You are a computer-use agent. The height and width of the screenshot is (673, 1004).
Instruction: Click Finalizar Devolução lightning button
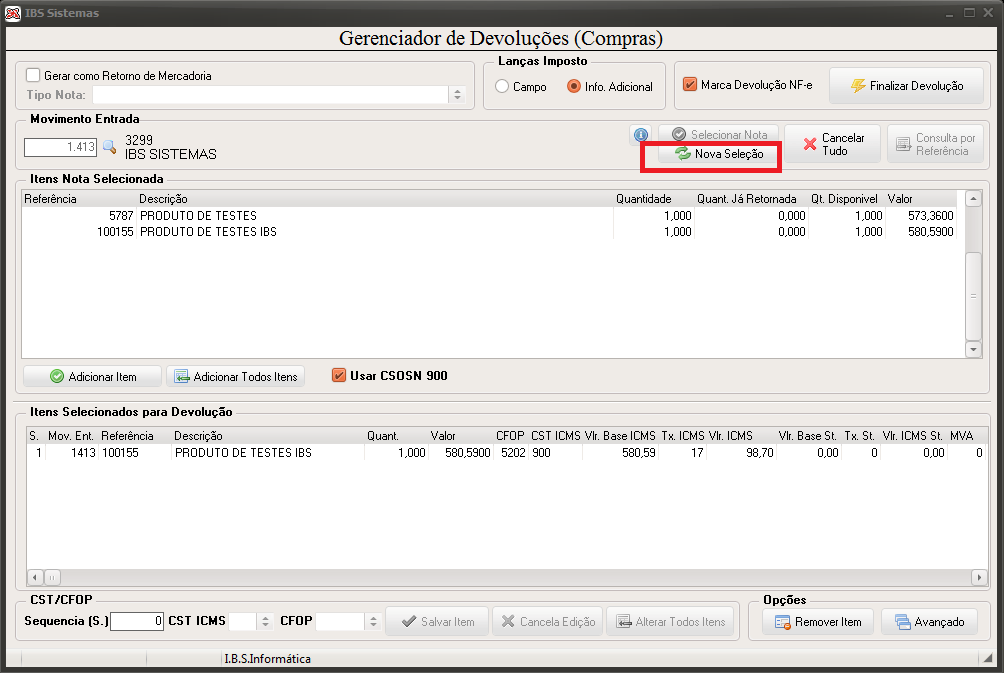coord(906,86)
